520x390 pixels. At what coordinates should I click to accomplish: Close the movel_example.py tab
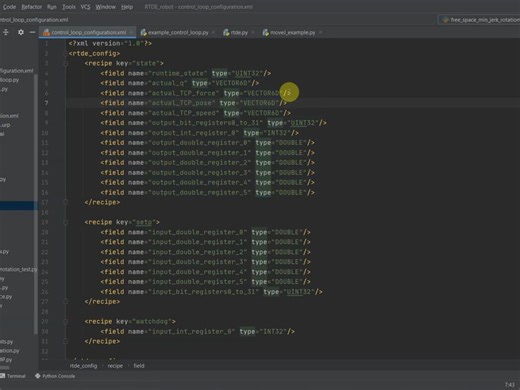click(320, 32)
